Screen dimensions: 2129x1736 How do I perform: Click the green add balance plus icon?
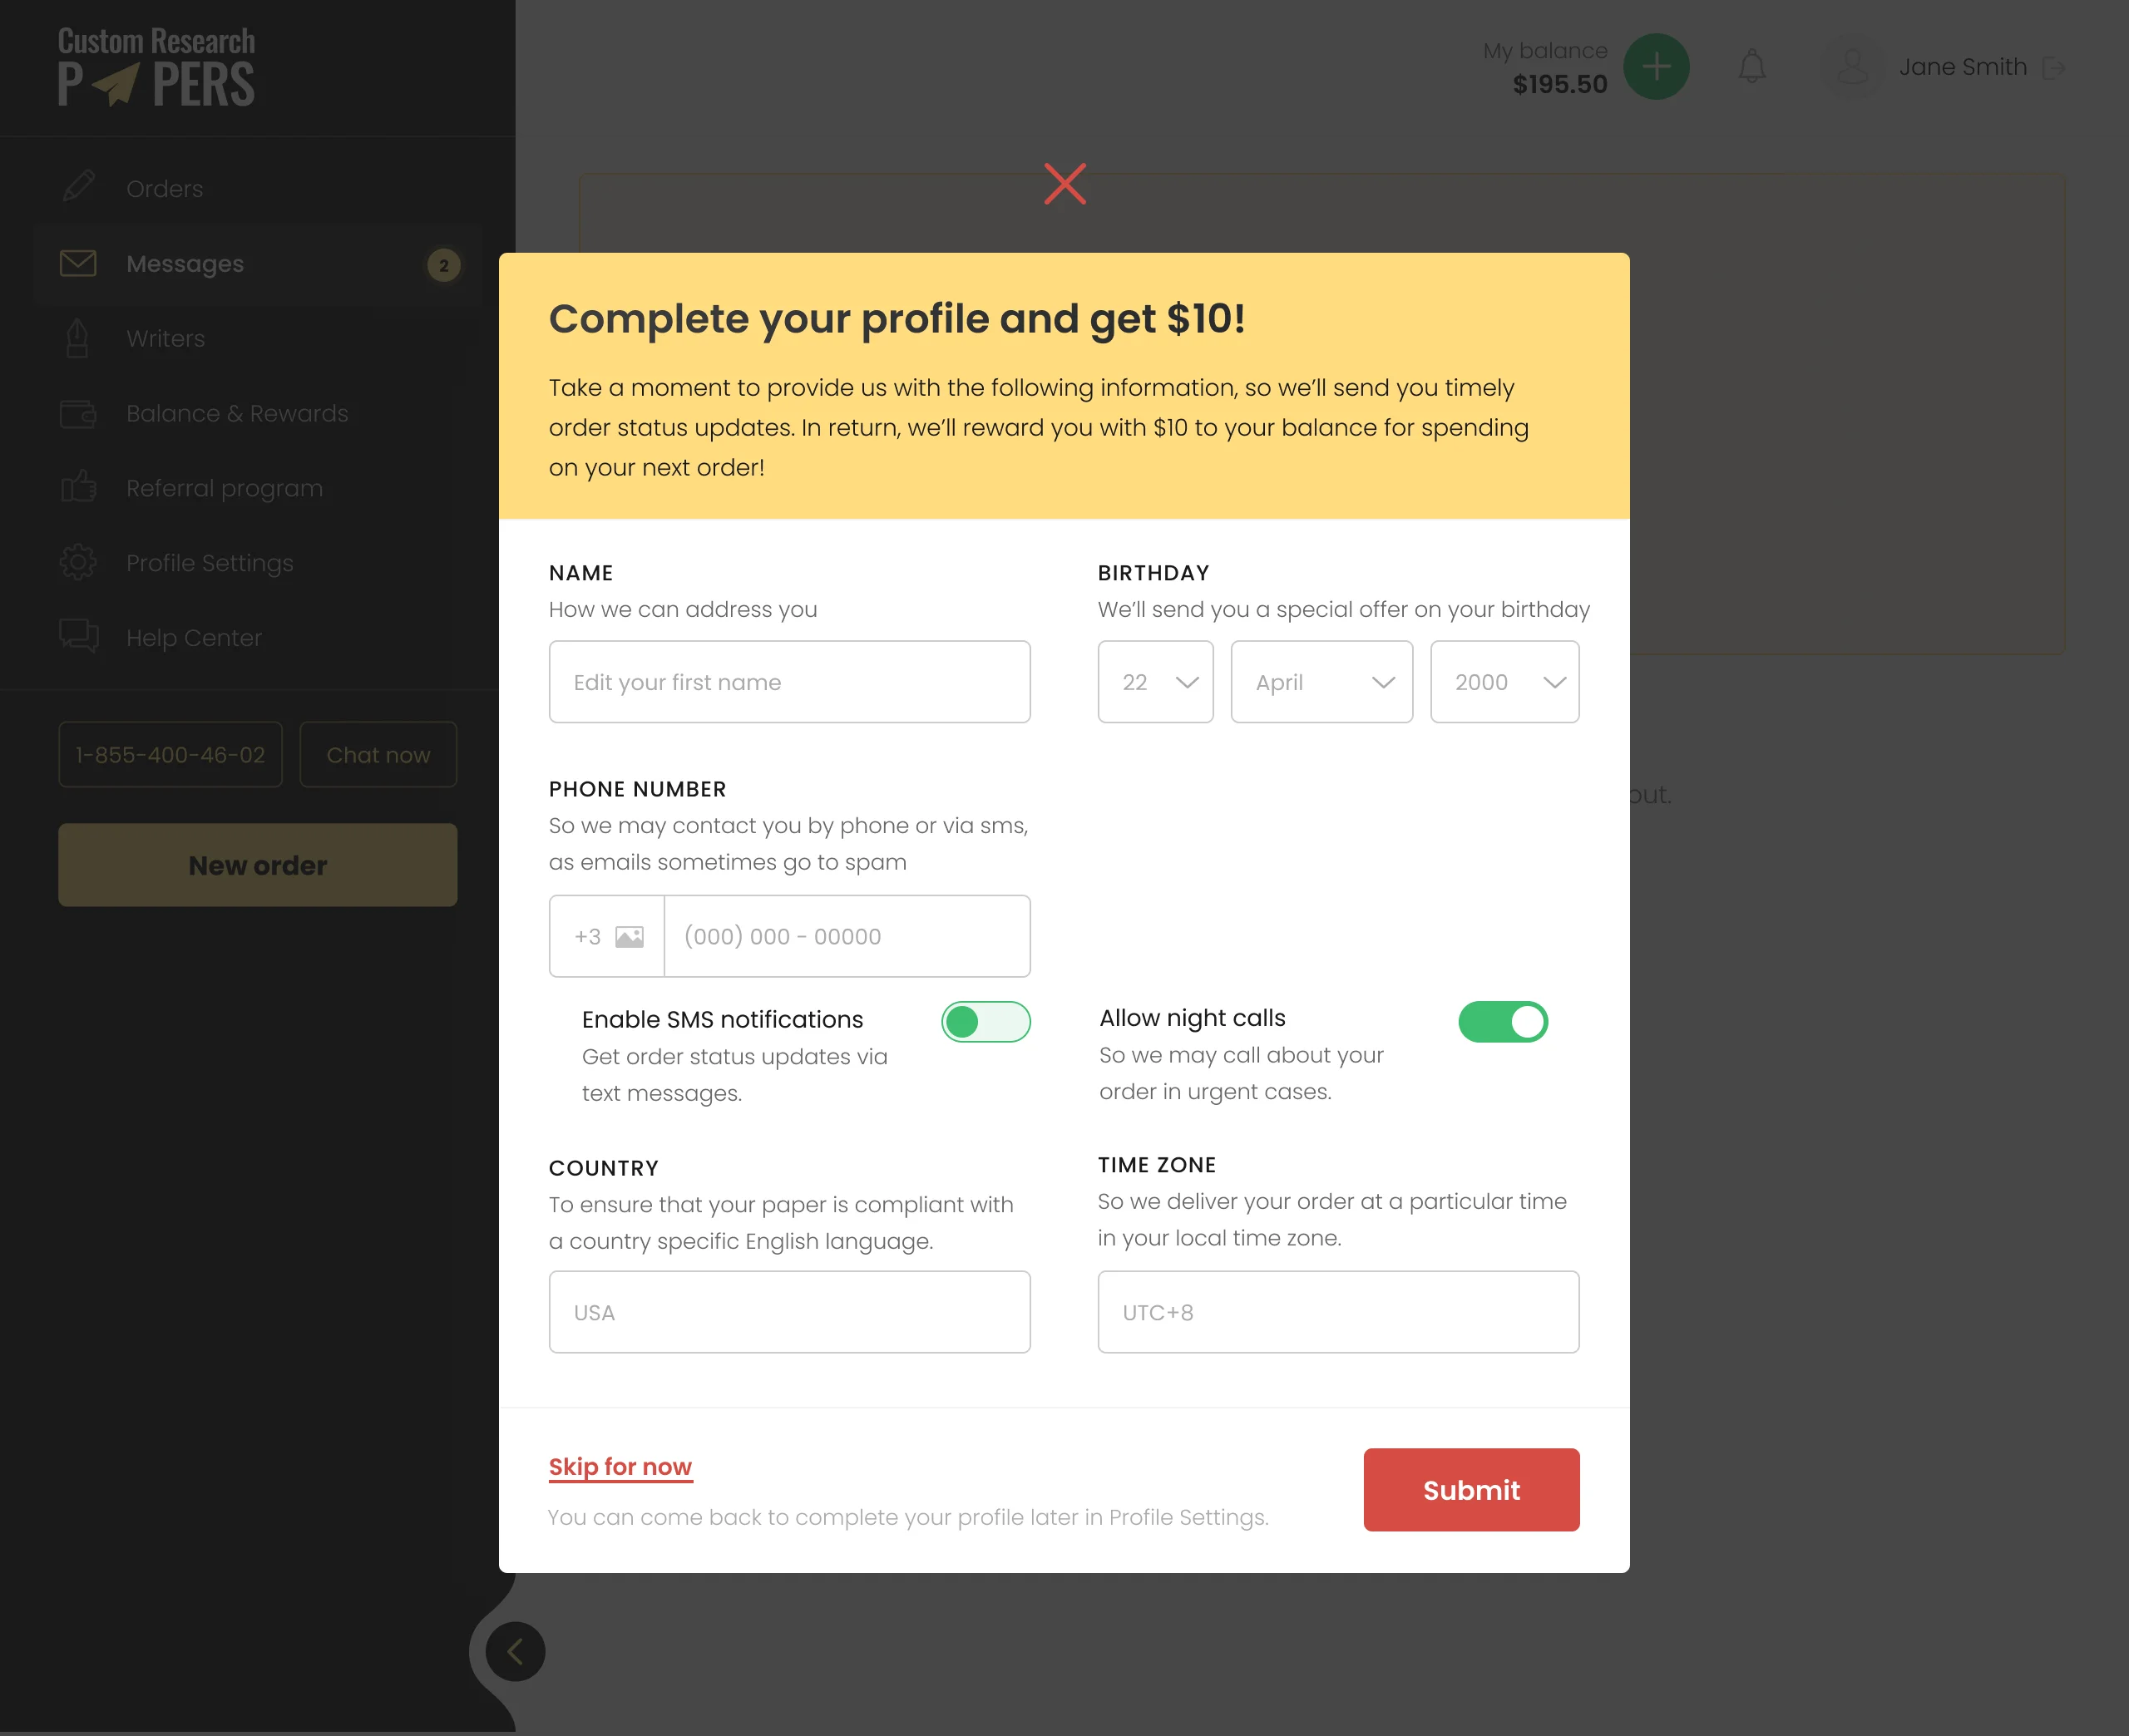click(1655, 67)
